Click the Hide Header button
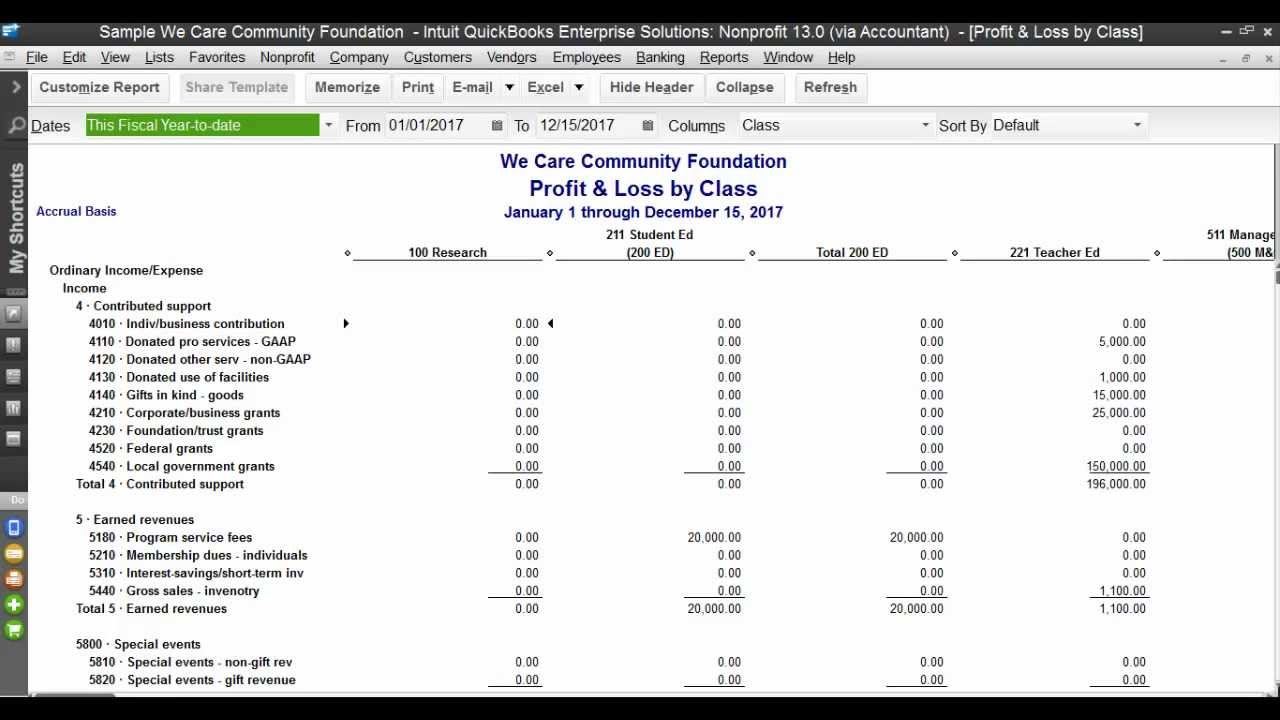1280x720 pixels. point(651,88)
